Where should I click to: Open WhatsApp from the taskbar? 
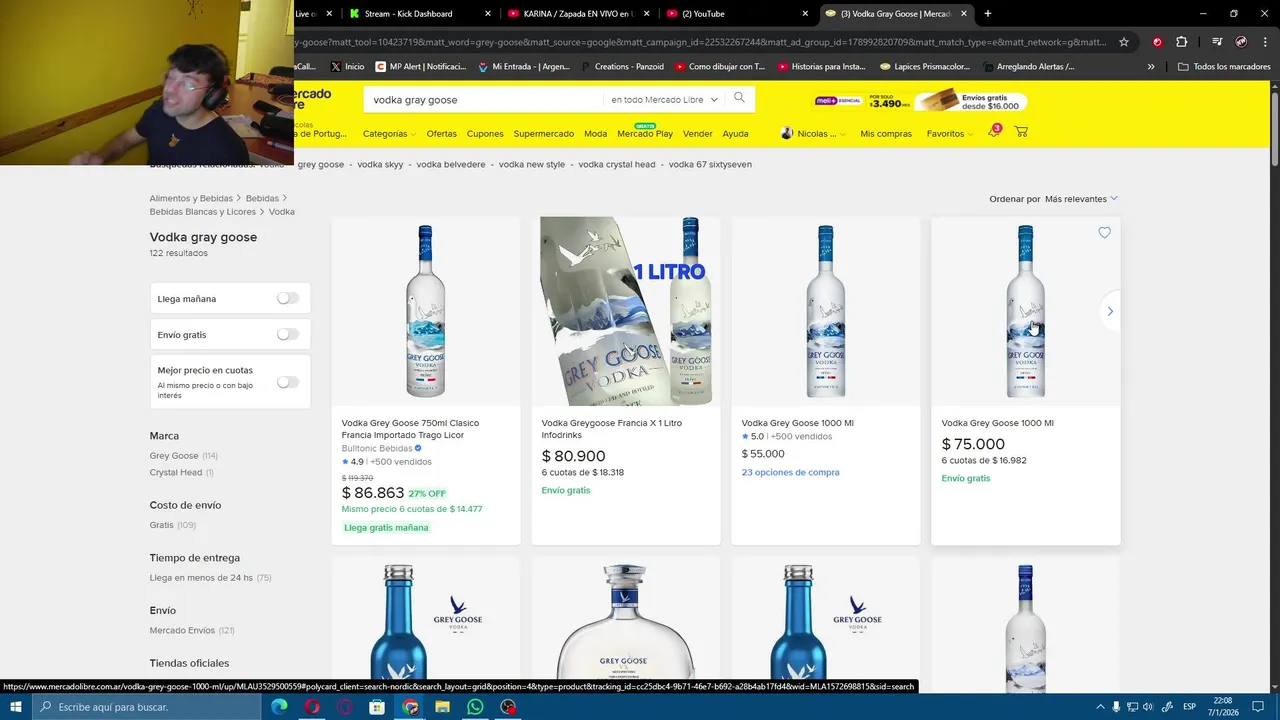(x=475, y=707)
